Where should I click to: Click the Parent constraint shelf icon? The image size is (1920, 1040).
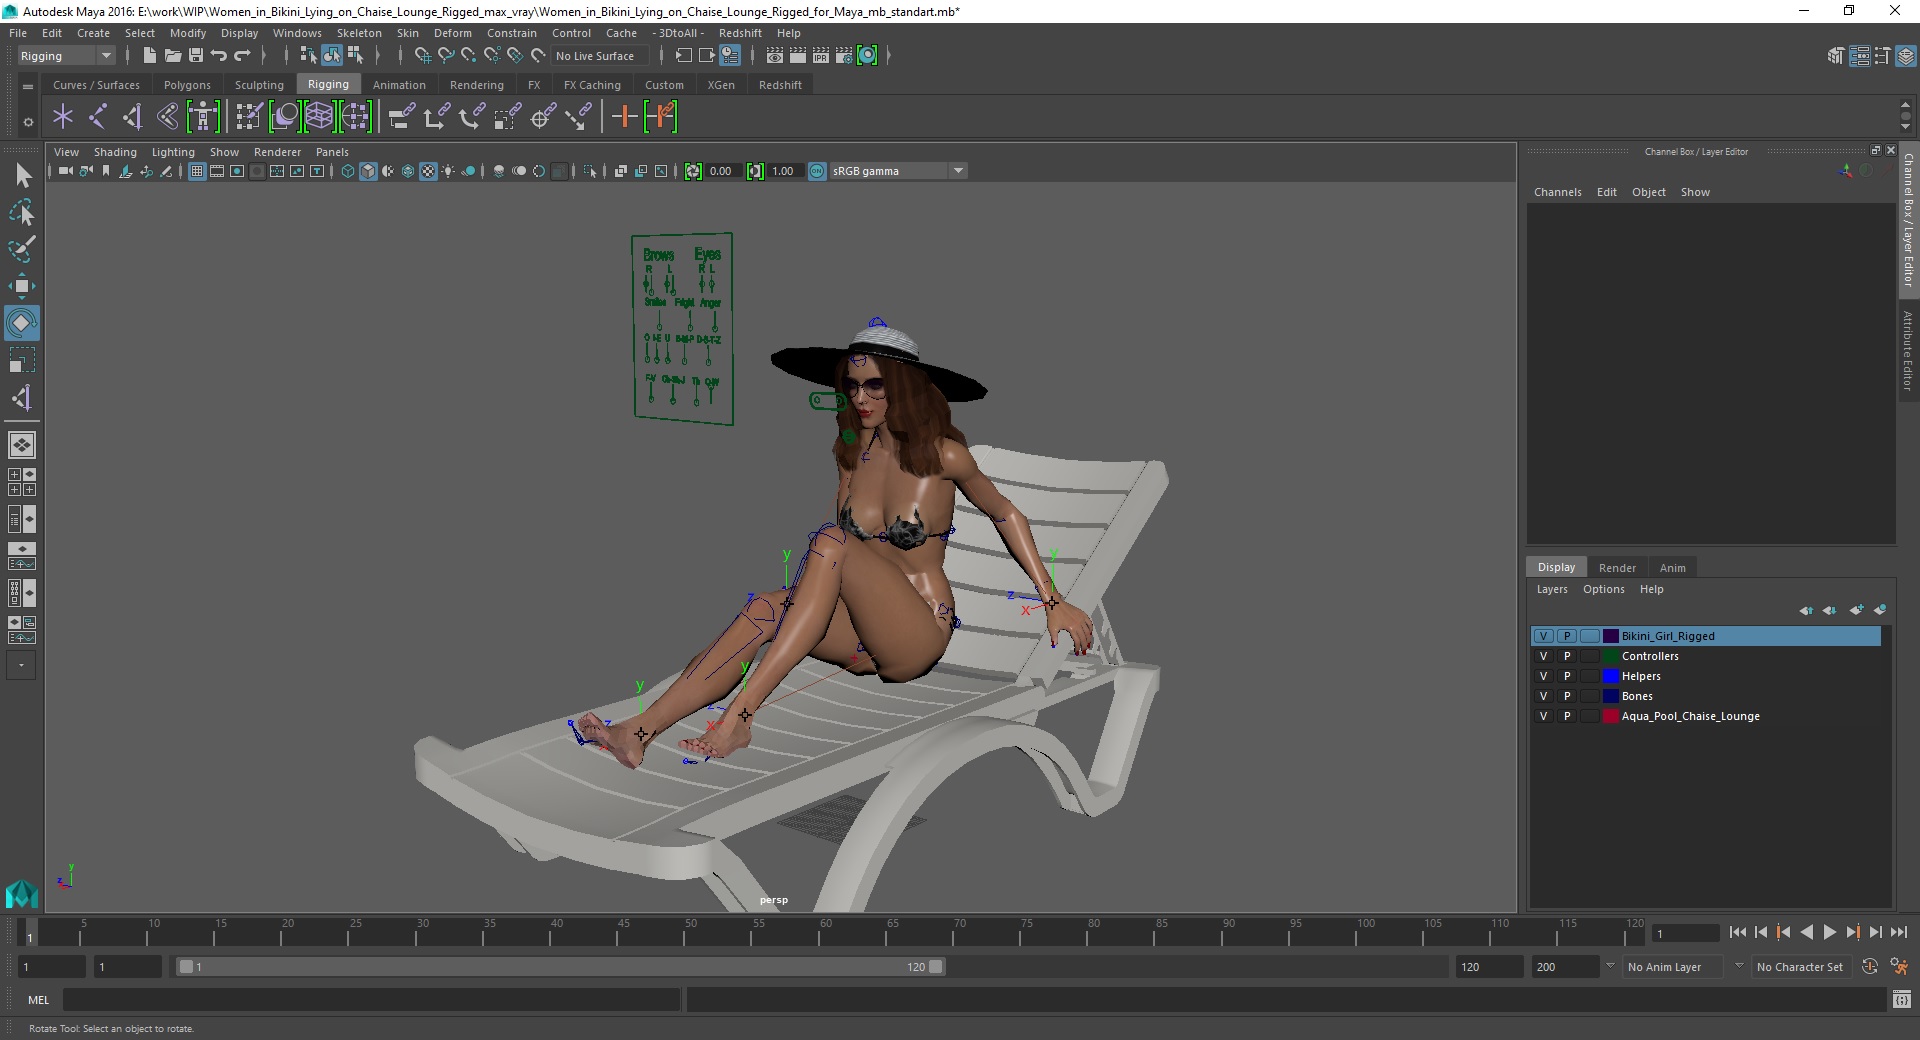point(402,117)
